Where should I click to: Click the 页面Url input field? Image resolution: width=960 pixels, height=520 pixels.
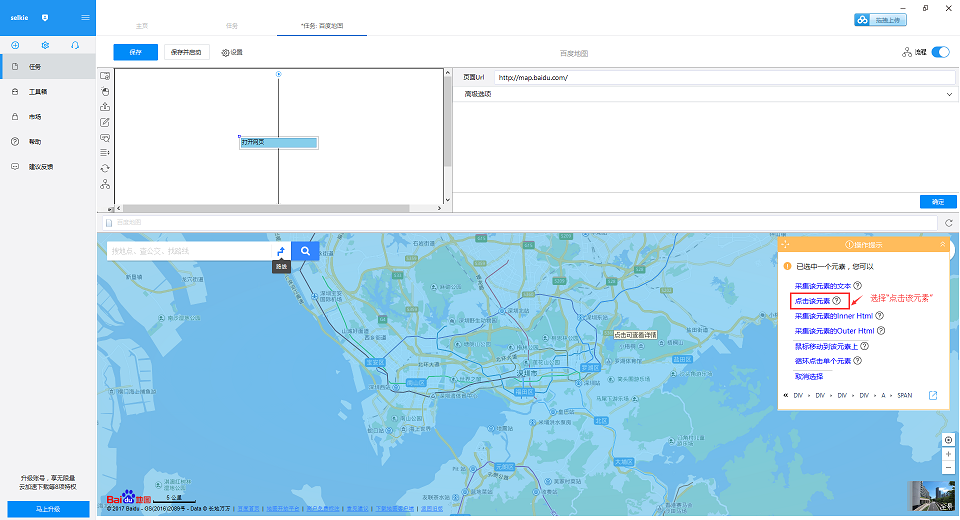coord(724,77)
